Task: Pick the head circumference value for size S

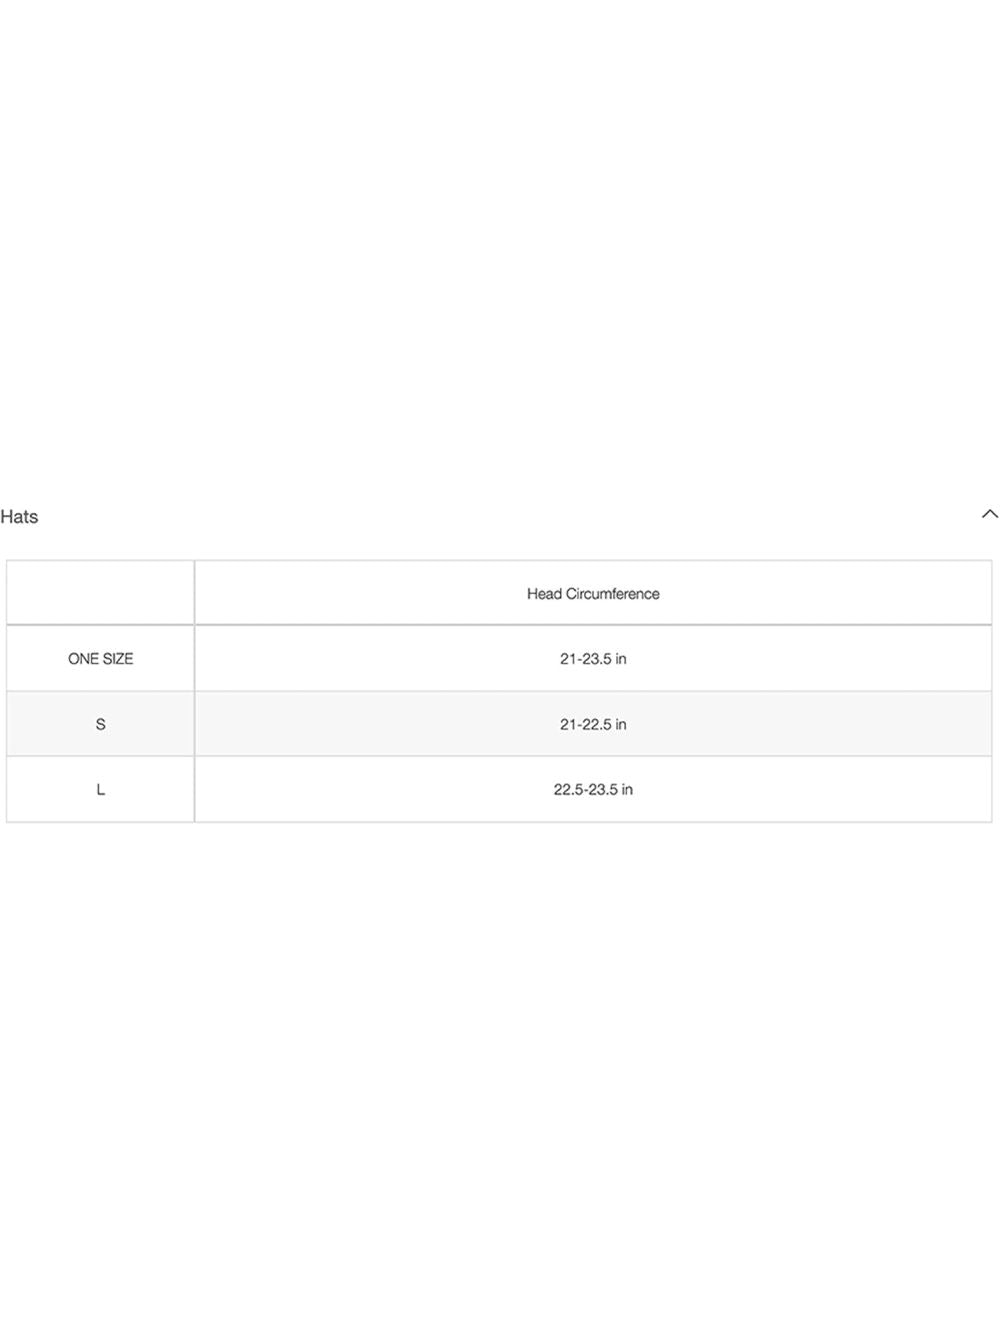Action: coord(593,724)
